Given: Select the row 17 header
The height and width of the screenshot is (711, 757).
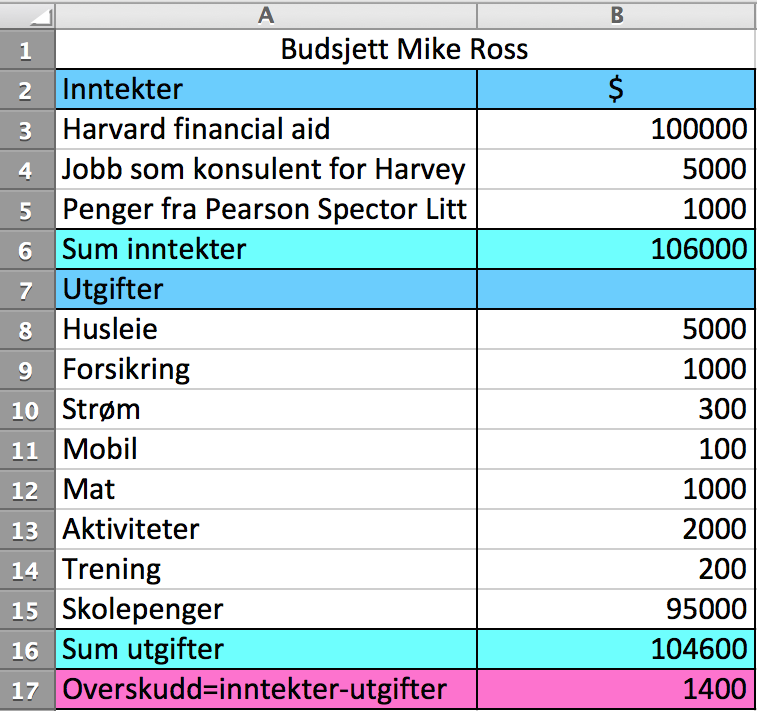Looking at the screenshot, I should coord(27,689).
